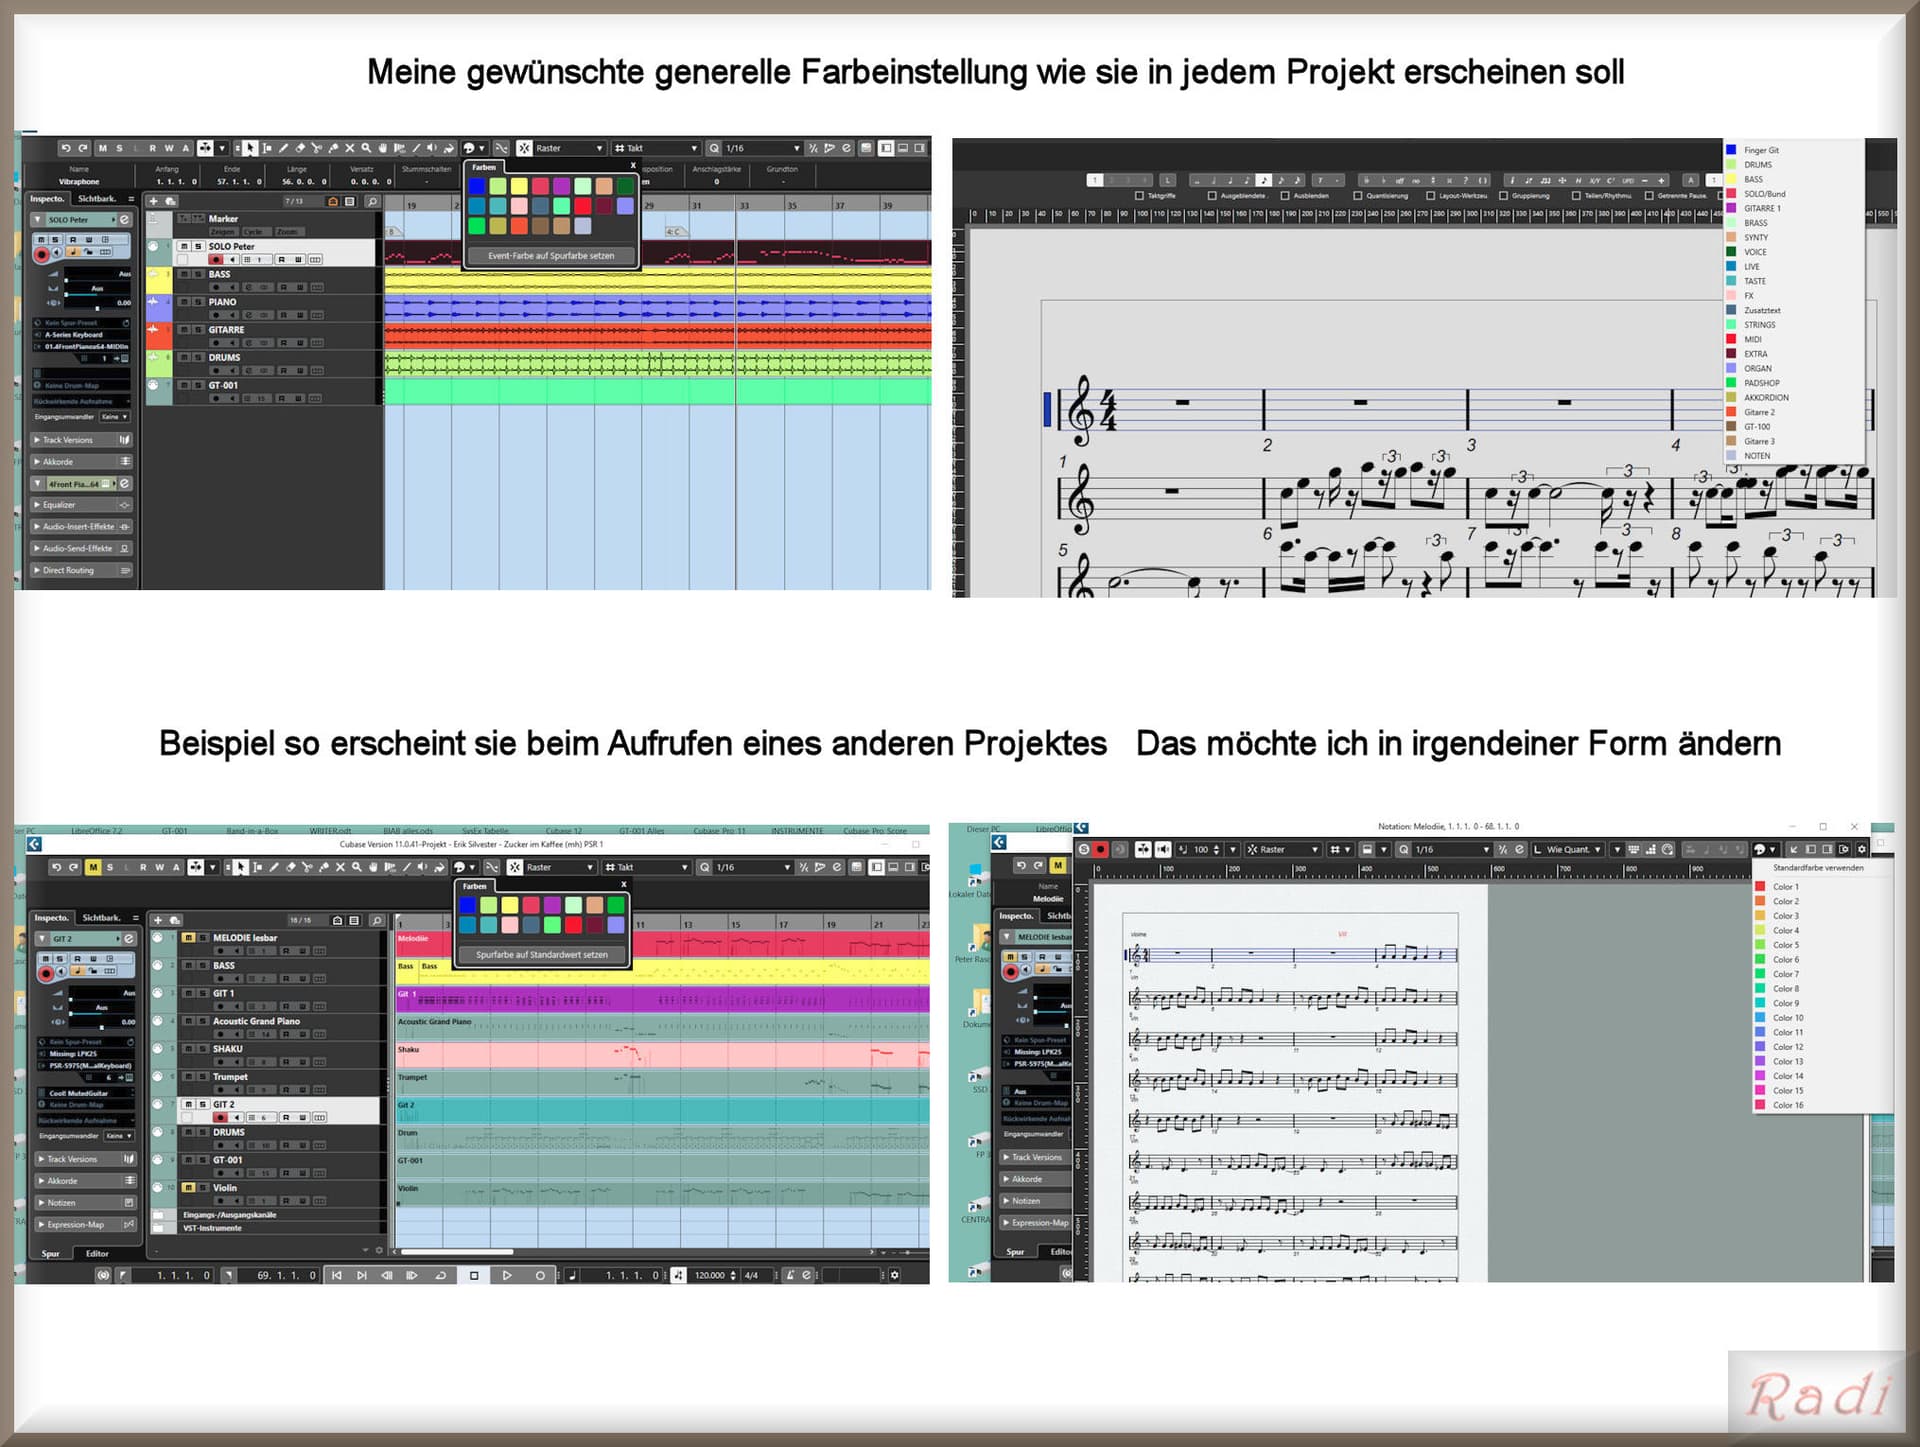
Task: Toggle mute on the MELODIE lesbar track
Action: click(x=188, y=938)
